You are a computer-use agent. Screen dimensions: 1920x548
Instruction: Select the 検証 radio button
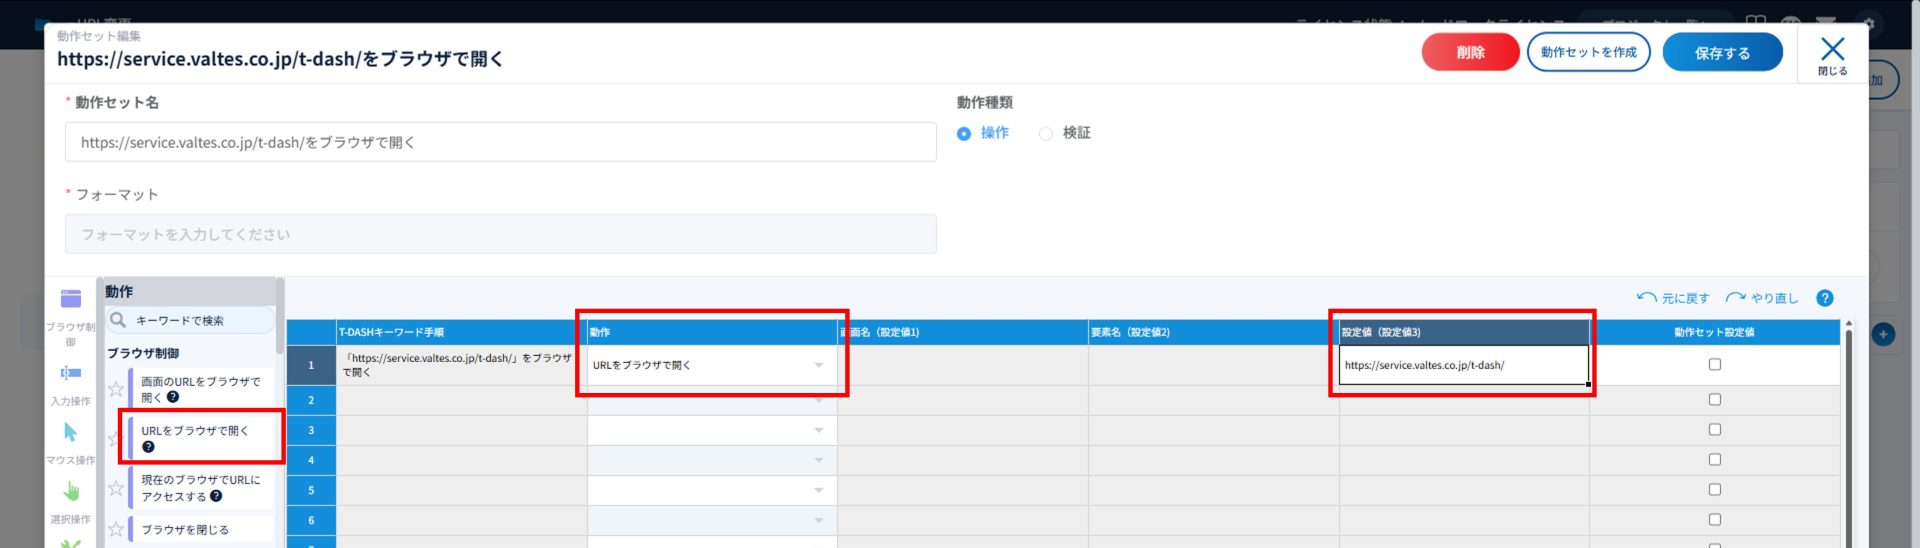(1046, 133)
